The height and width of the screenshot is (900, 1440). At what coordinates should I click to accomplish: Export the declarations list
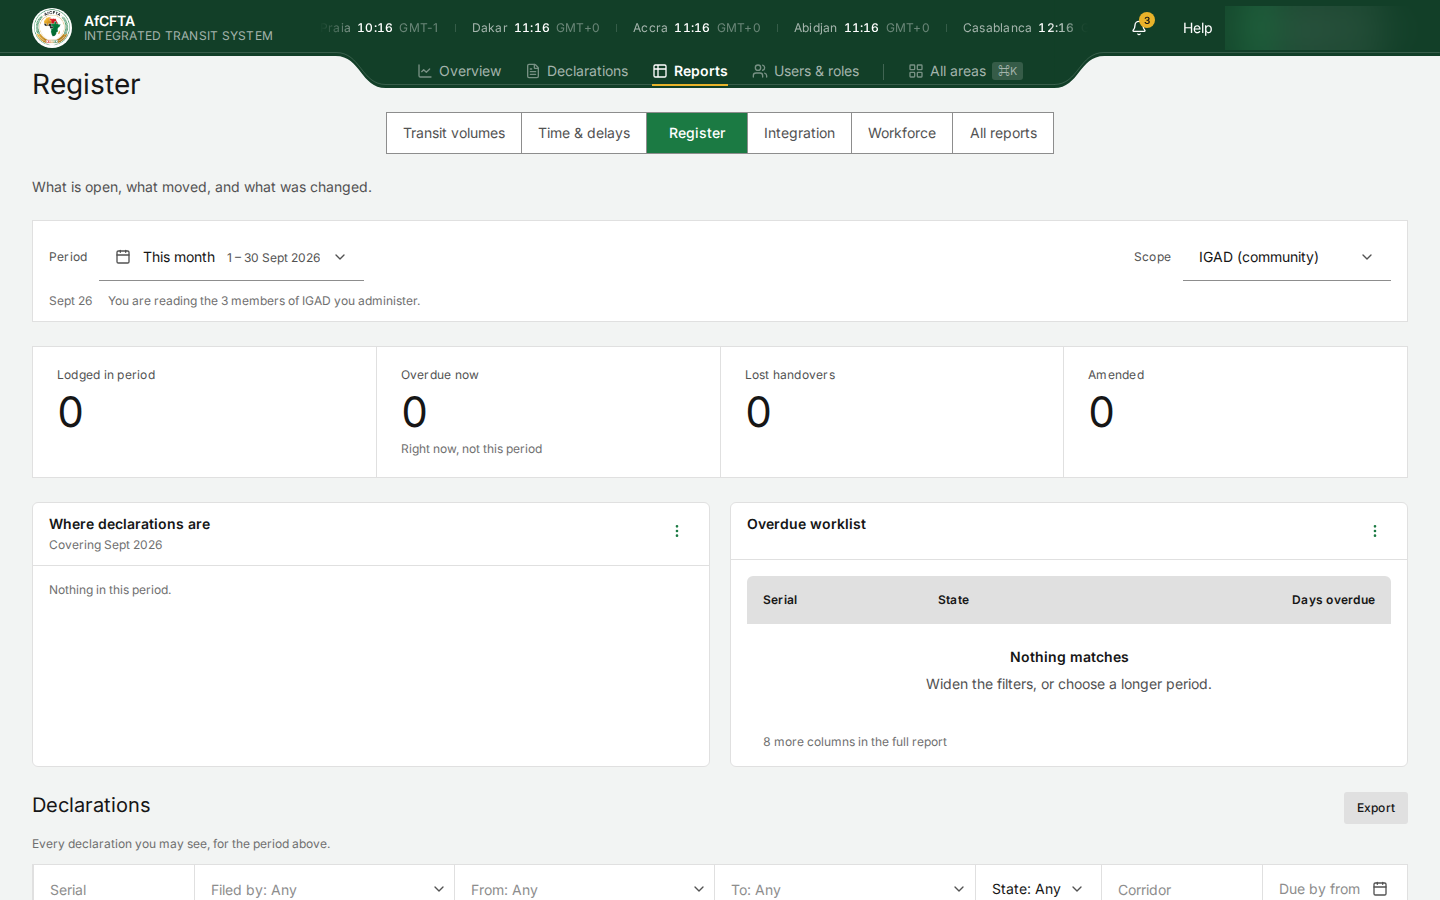click(x=1375, y=808)
